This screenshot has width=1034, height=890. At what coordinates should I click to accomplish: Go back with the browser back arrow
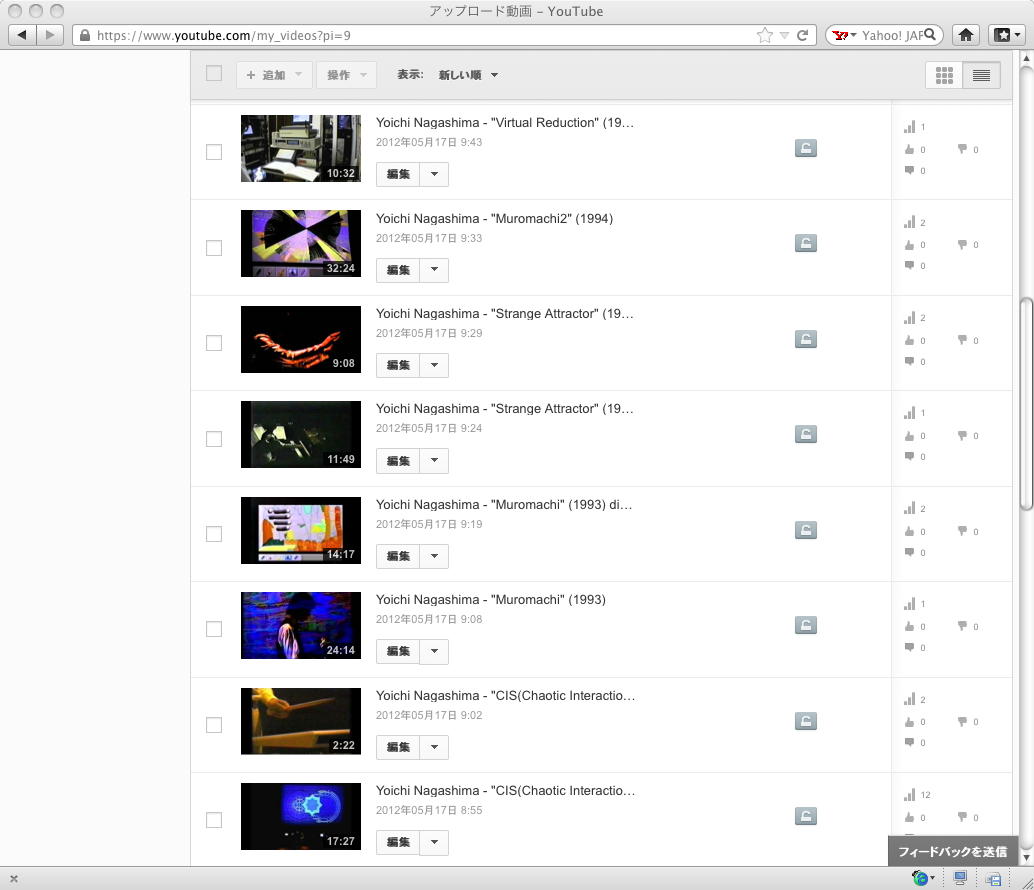point(22,35)
